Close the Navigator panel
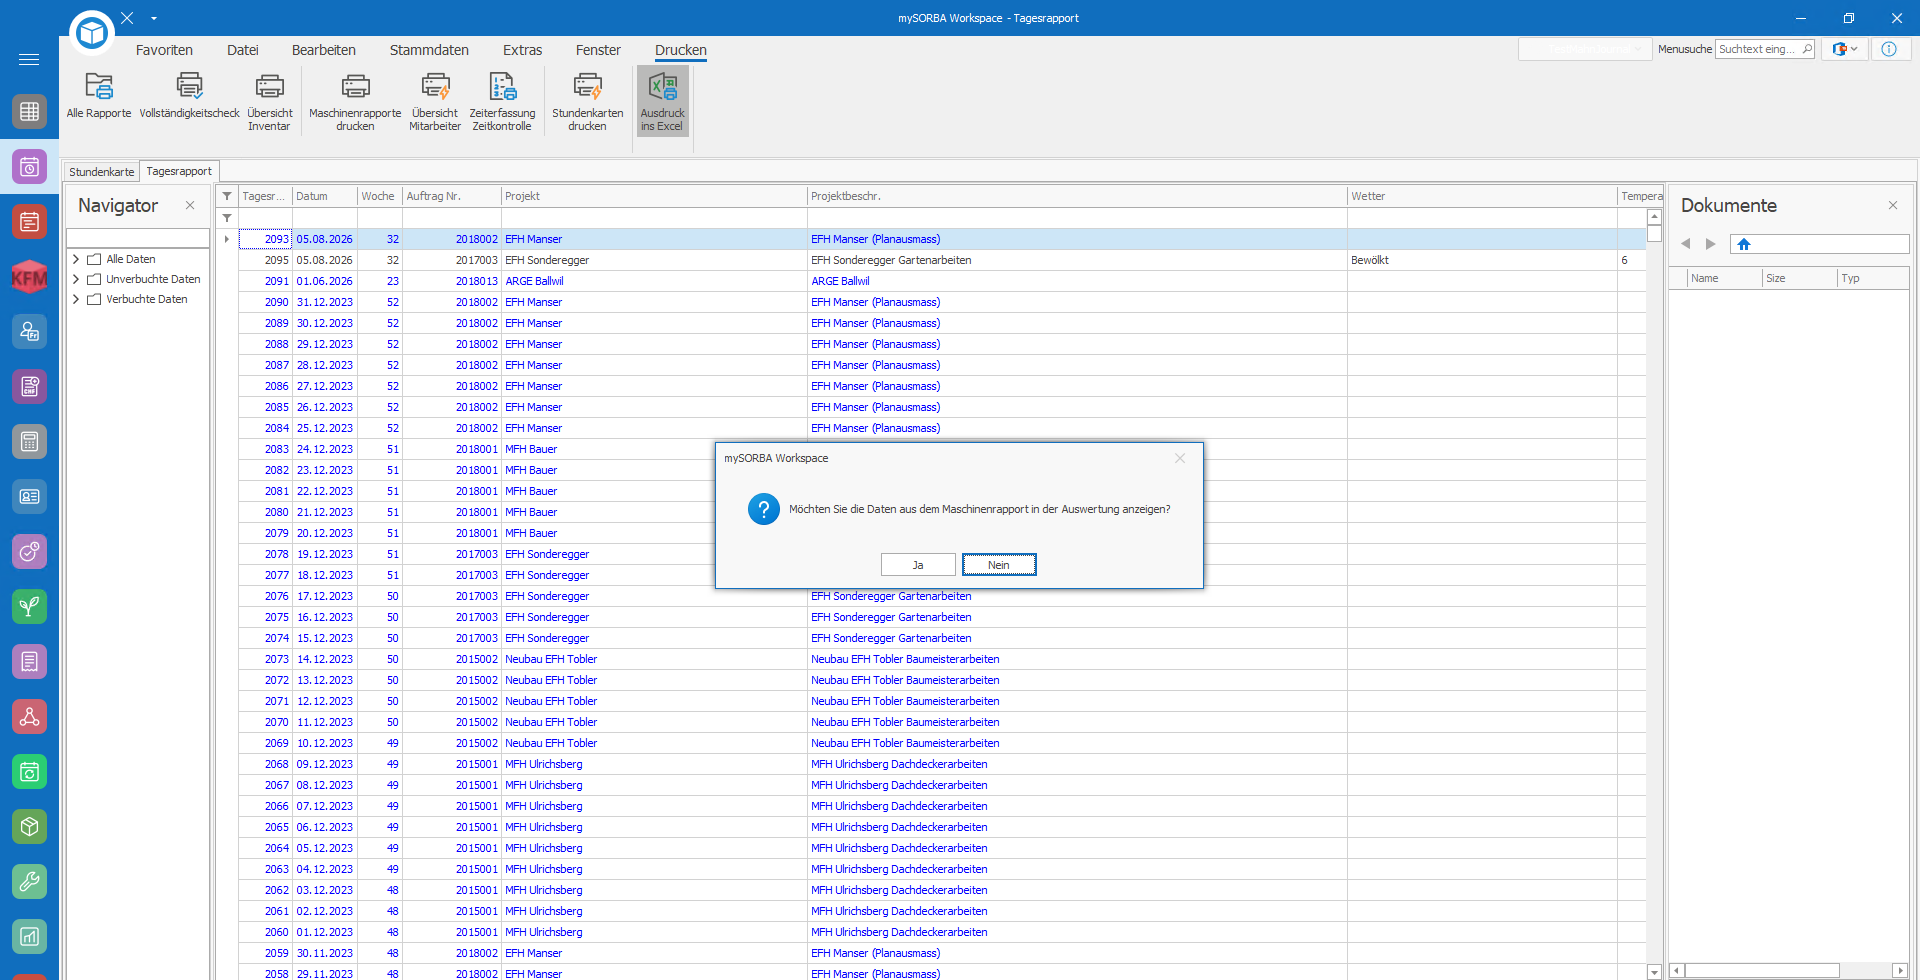Viewport: 1920px width, 980px height. tap(190, 205)
